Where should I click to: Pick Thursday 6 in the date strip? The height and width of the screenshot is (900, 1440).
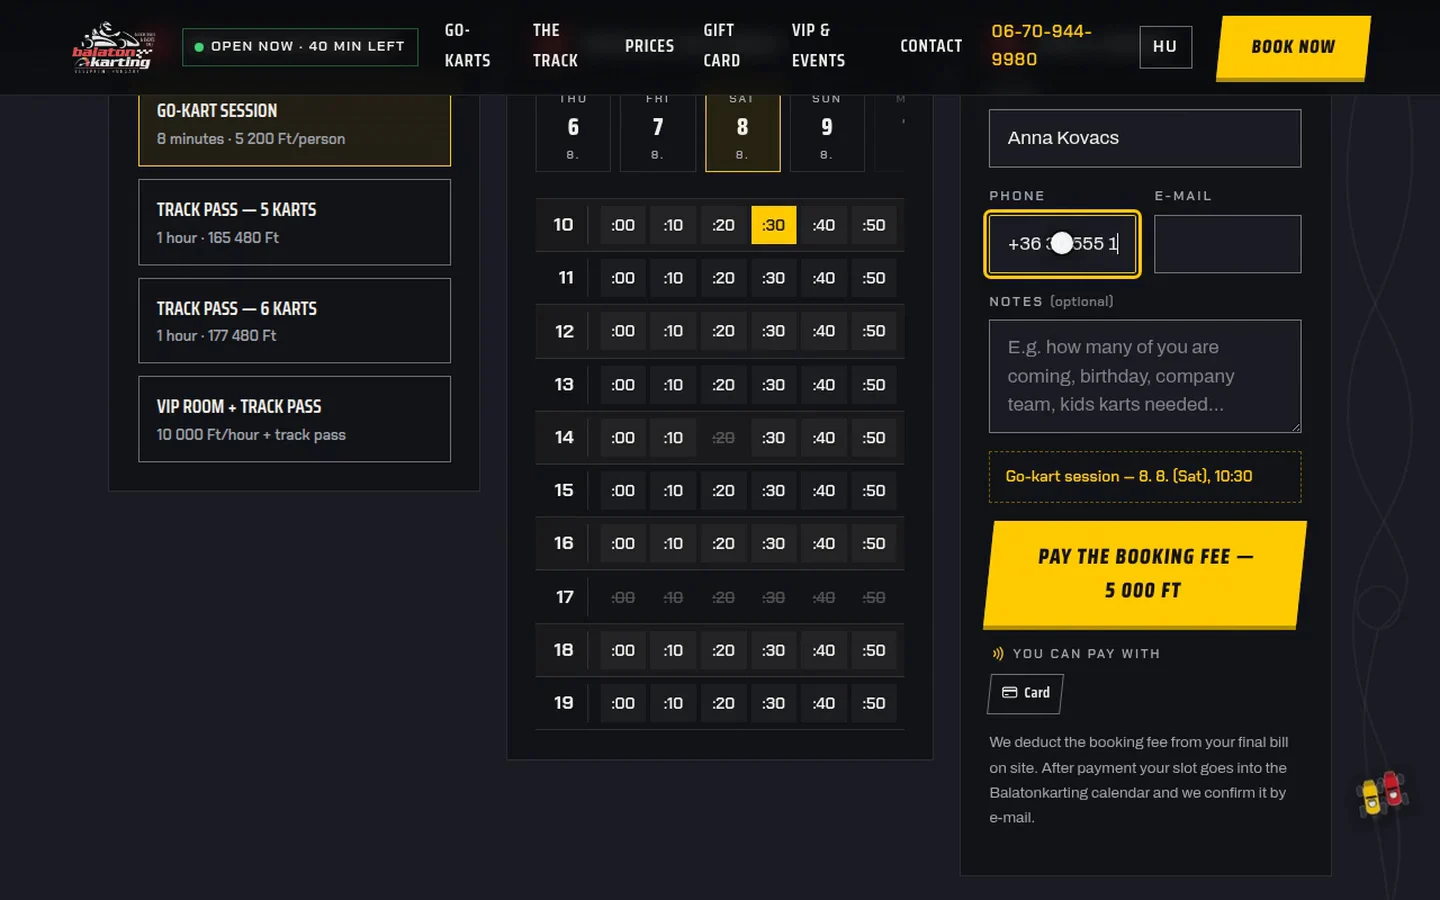coord(573,131)
